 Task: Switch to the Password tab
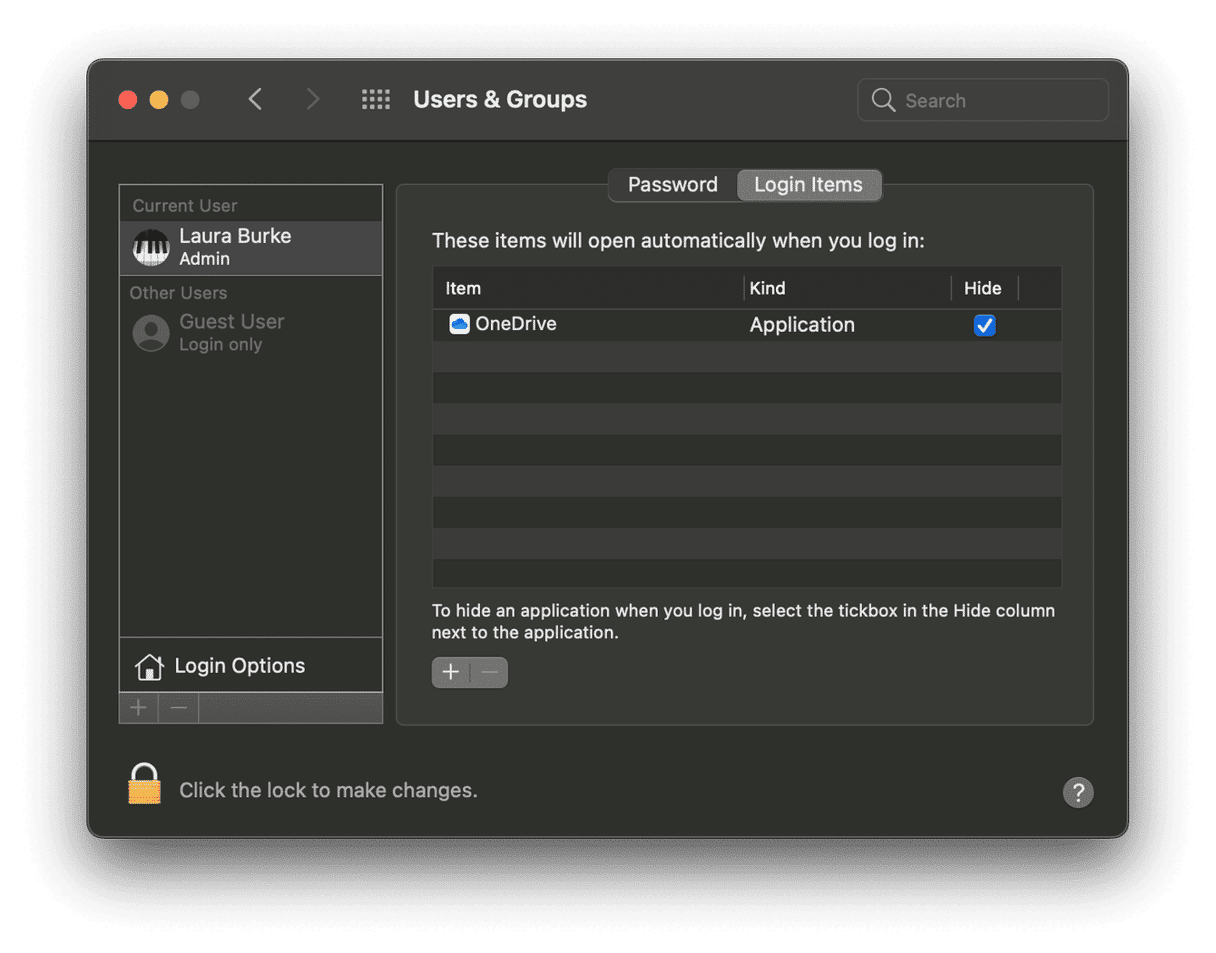pos(672,185)
